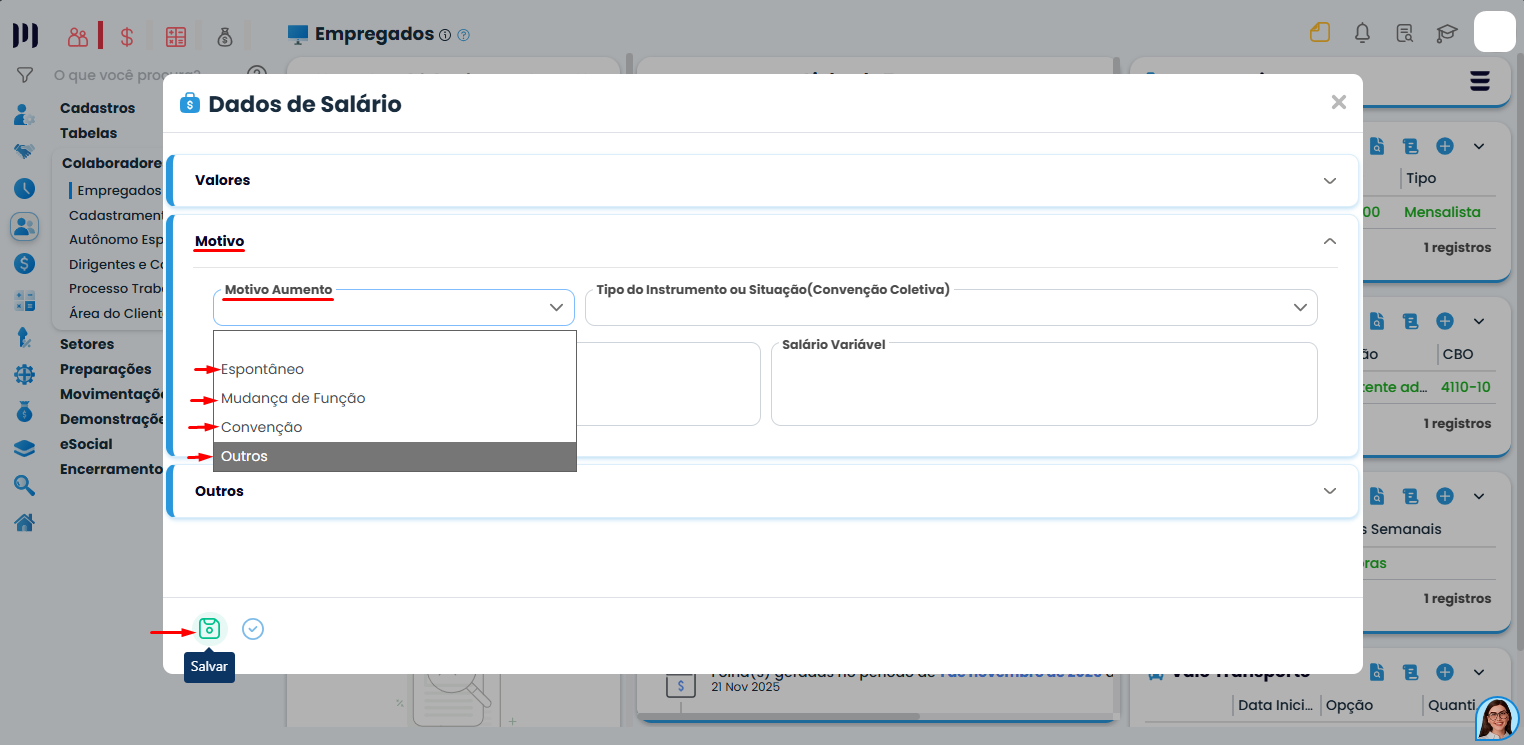1524x745 pixels.
Task: Open the hamburger menu in right panel
Action: click(1480, 82)
